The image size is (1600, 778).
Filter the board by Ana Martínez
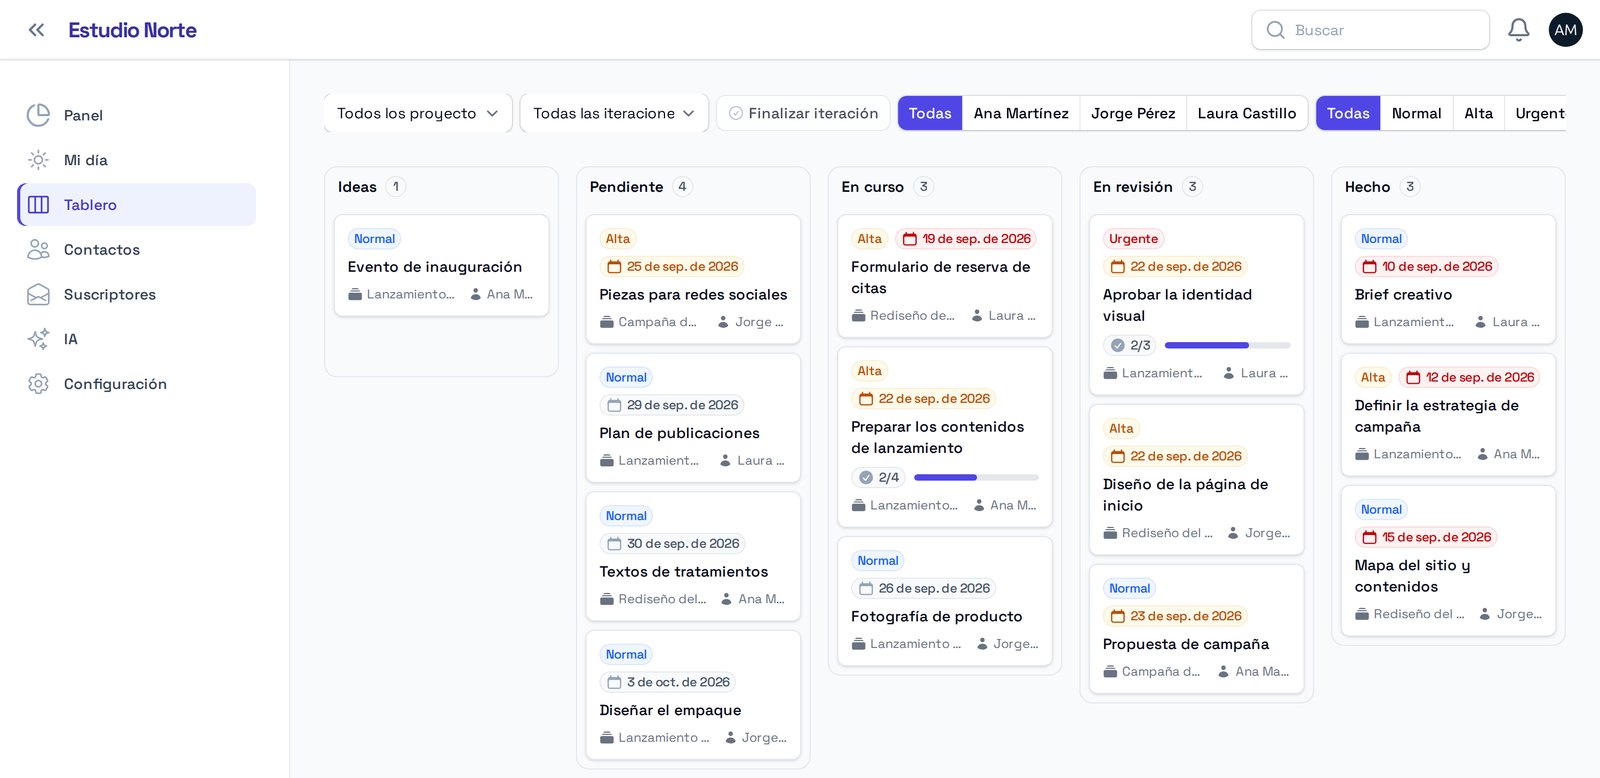[1021, 113]
